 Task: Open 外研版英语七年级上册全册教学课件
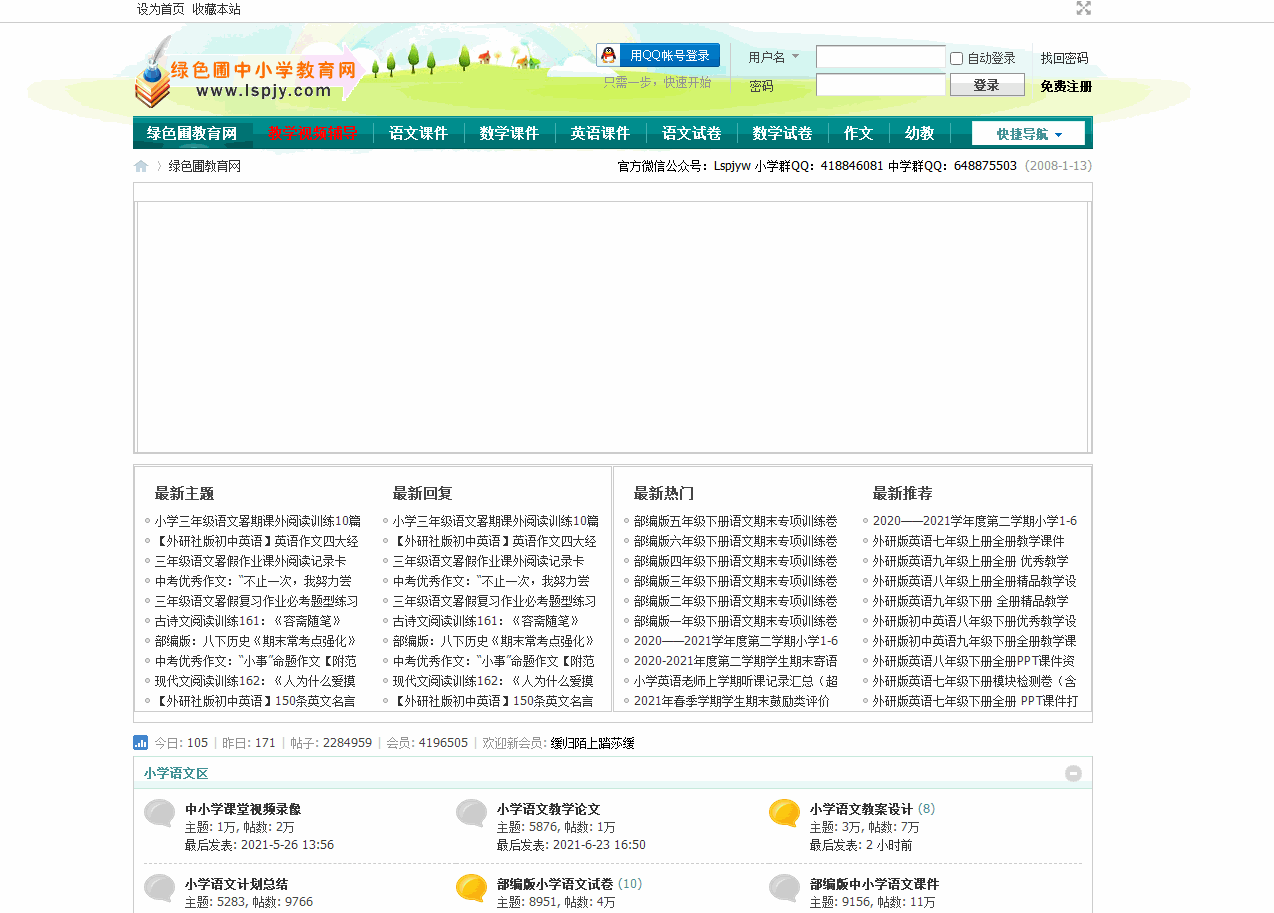(969, 541)
